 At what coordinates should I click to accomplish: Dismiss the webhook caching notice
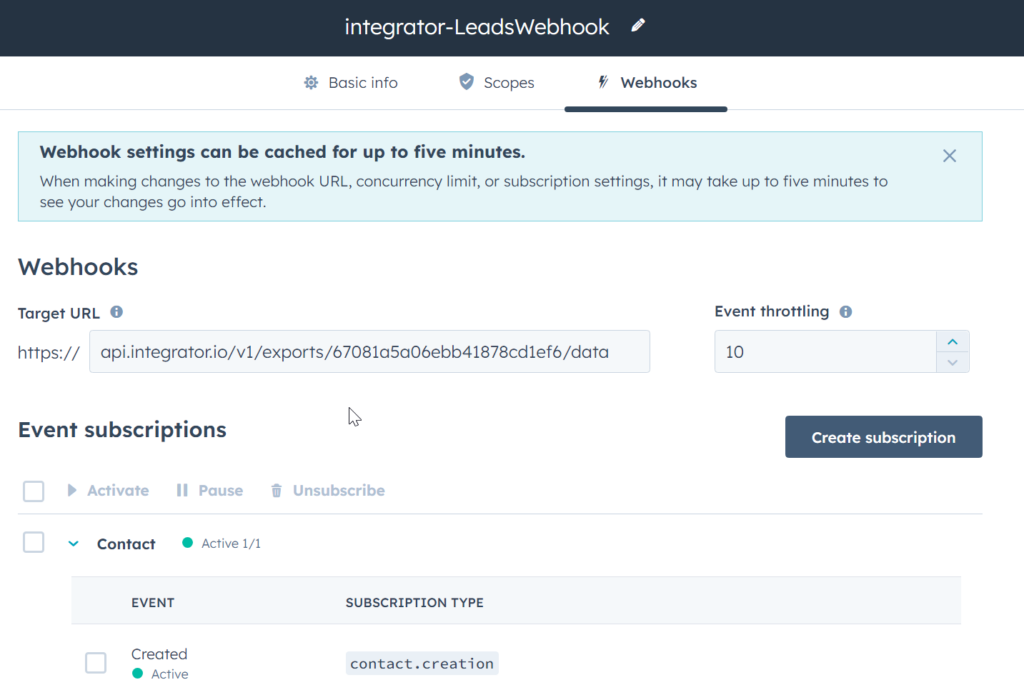949,156
